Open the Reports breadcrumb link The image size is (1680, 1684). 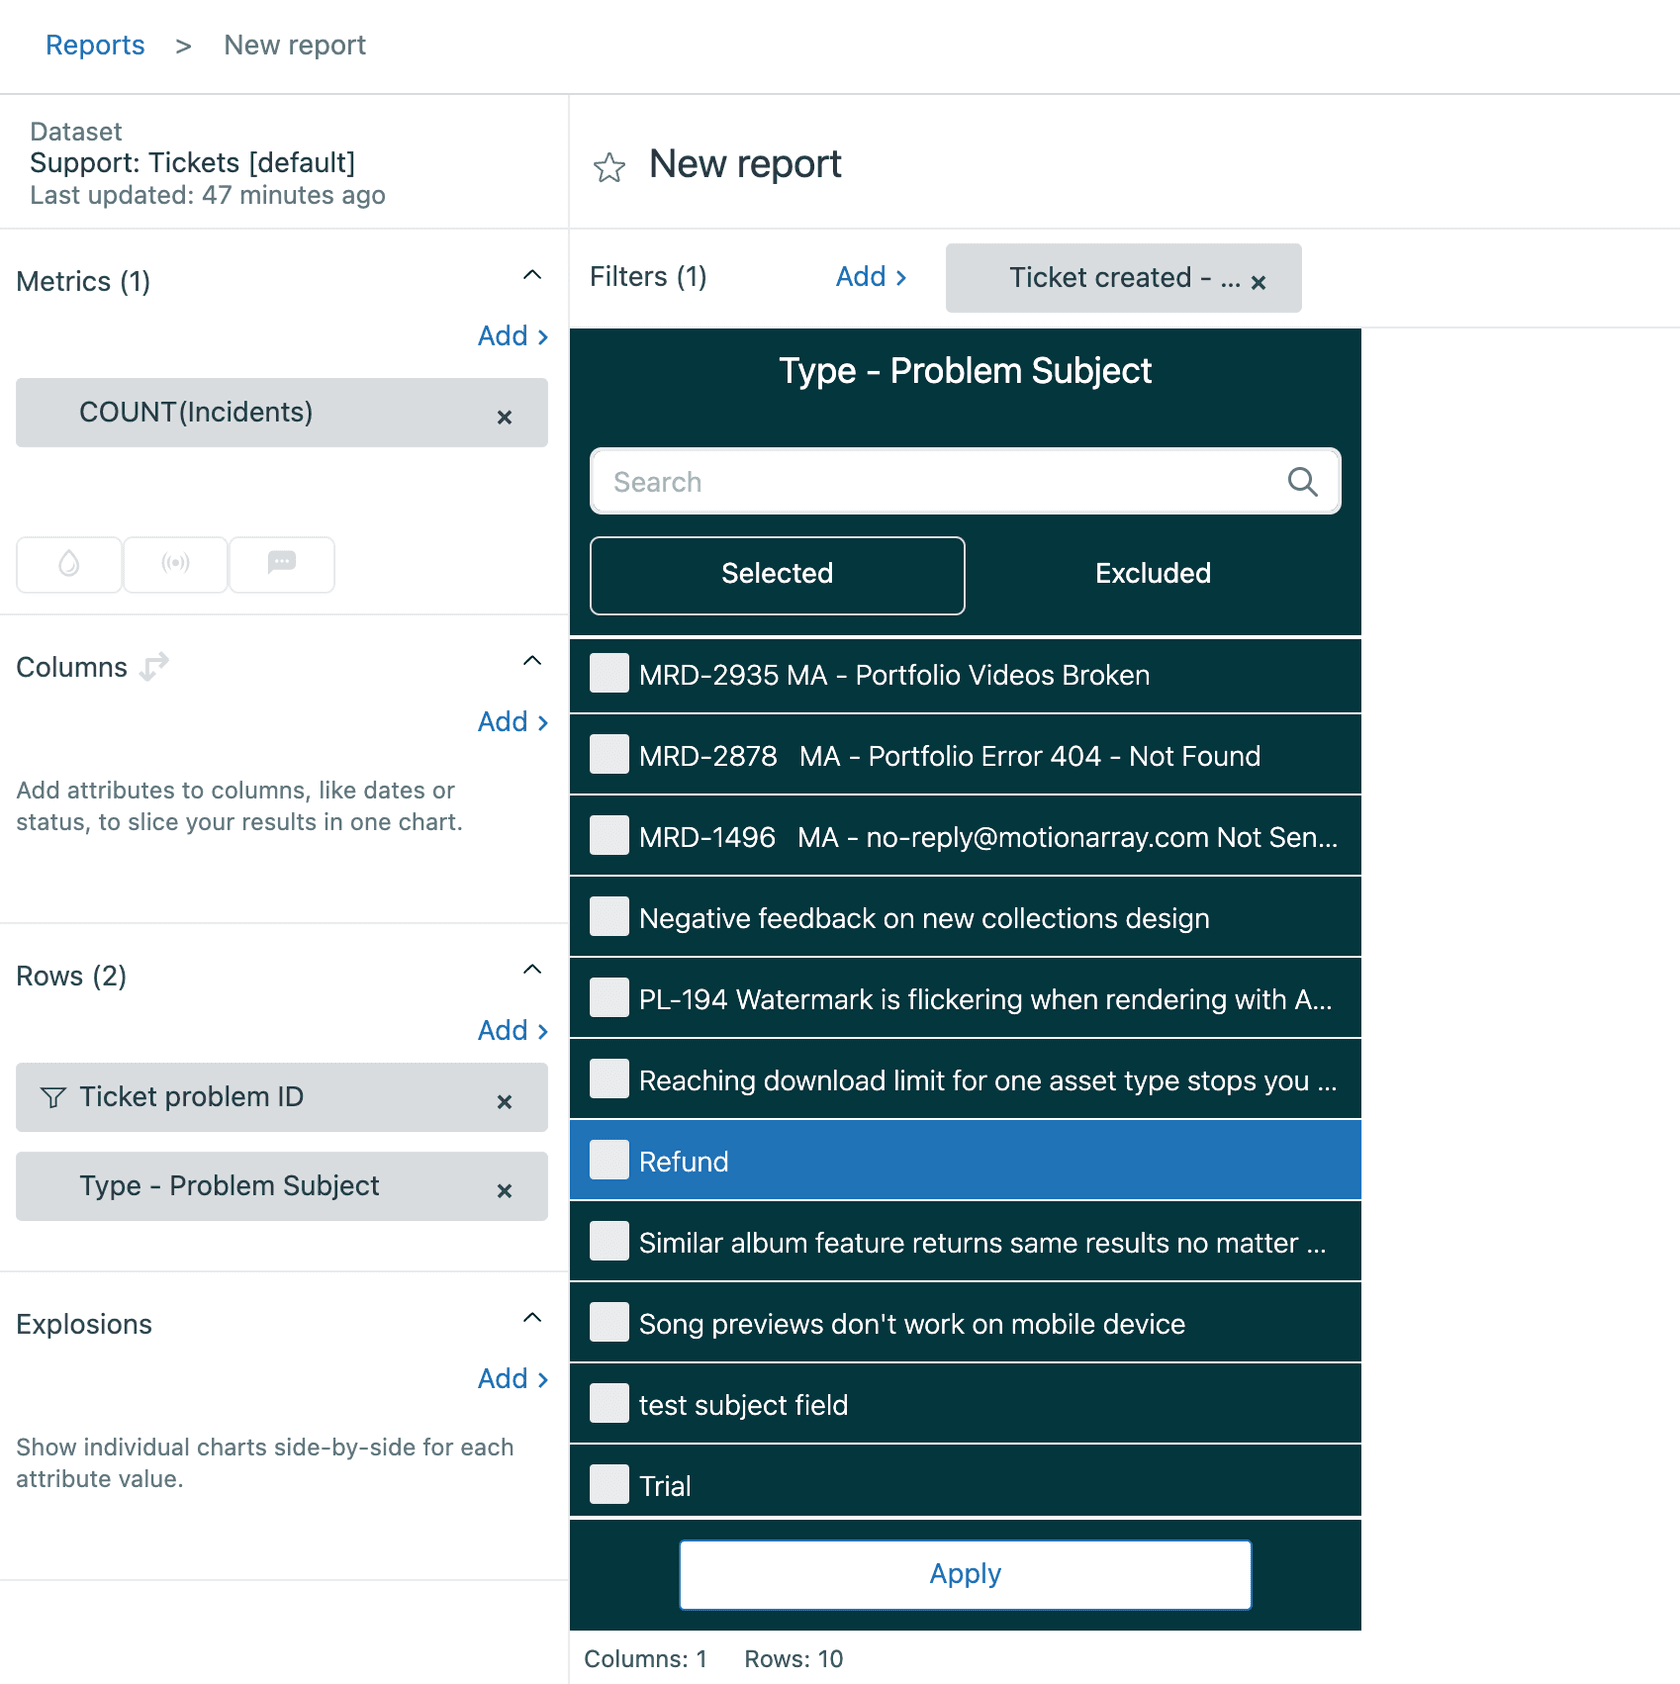[x=95, y=45]
